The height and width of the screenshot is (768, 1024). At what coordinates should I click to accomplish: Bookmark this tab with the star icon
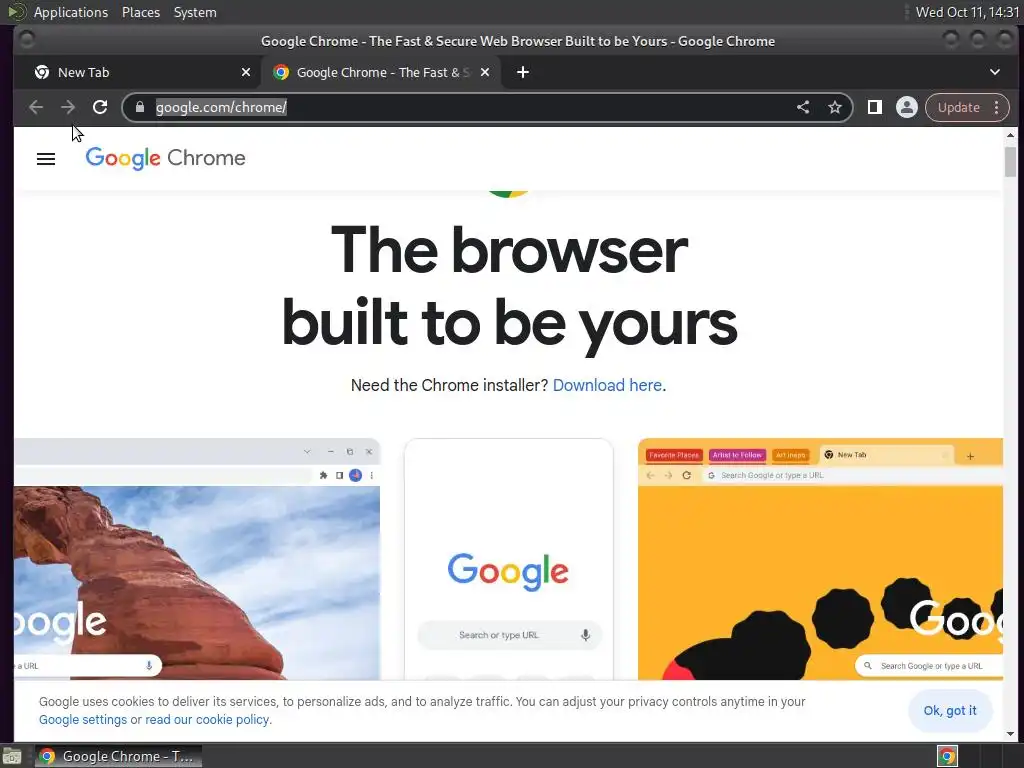pyautogui.click(x=835, y=107)
